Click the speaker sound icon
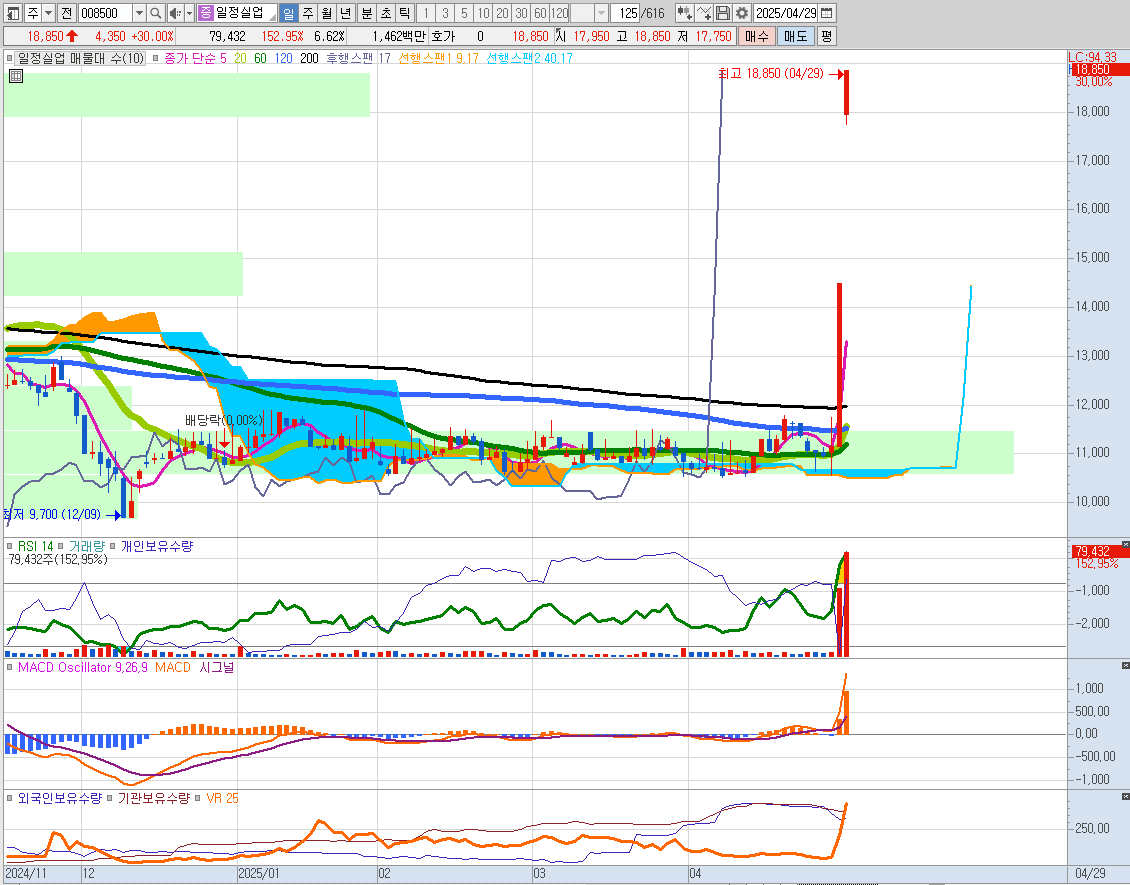Screen dimensions: 1130x885 click(x=175, y=13)
